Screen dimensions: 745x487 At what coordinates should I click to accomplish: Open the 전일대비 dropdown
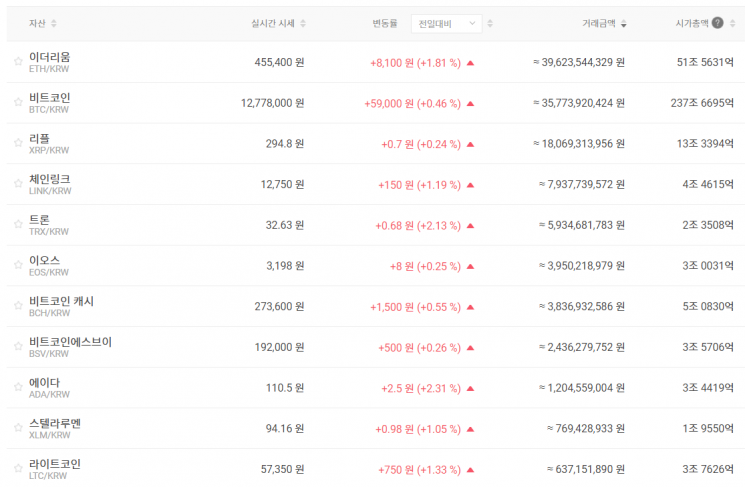pos(447,23)
